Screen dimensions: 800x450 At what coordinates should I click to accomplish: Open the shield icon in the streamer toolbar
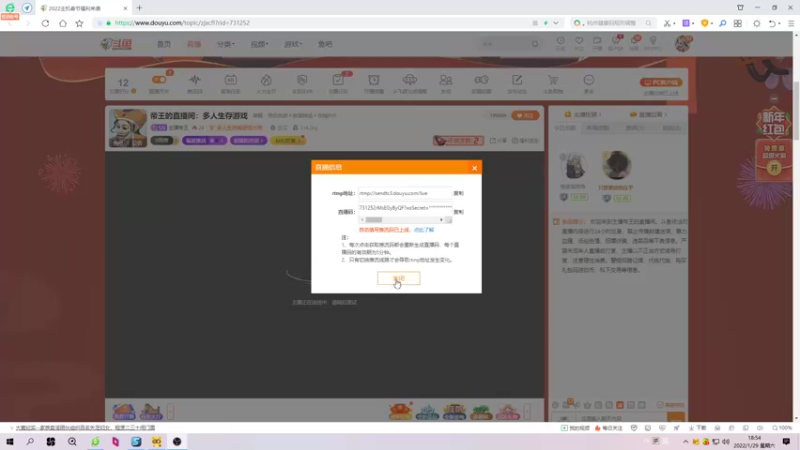pyautogui.click(x=302, y=80)
